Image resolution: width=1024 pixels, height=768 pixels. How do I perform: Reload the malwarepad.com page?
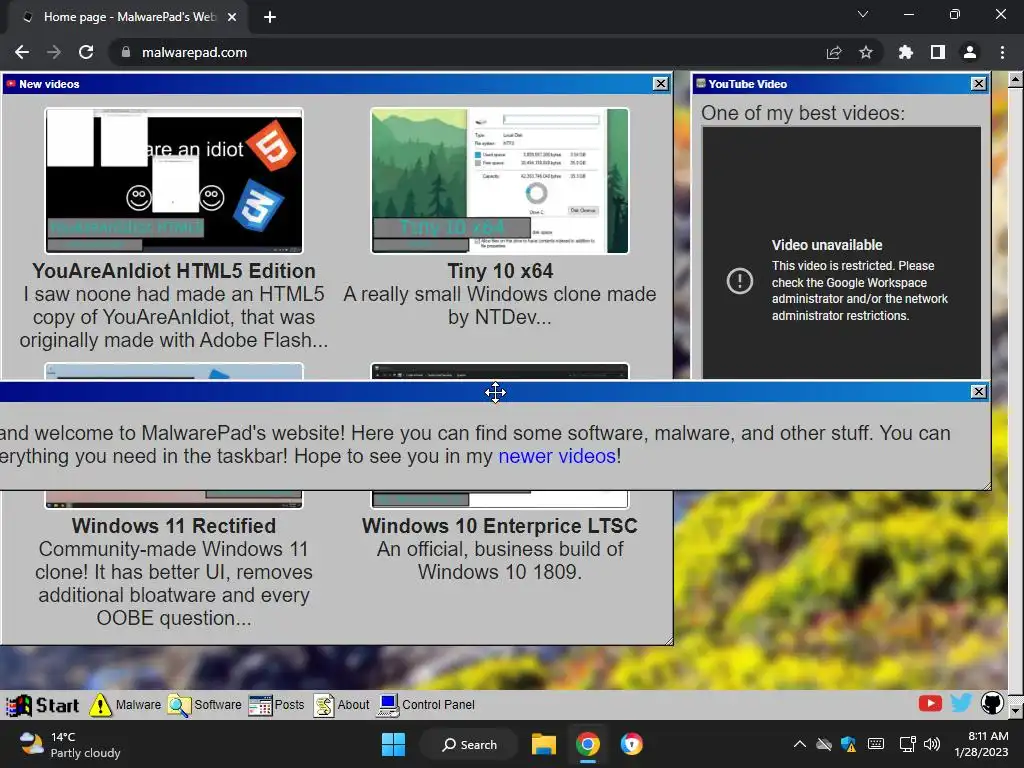[x=86, y=52]
